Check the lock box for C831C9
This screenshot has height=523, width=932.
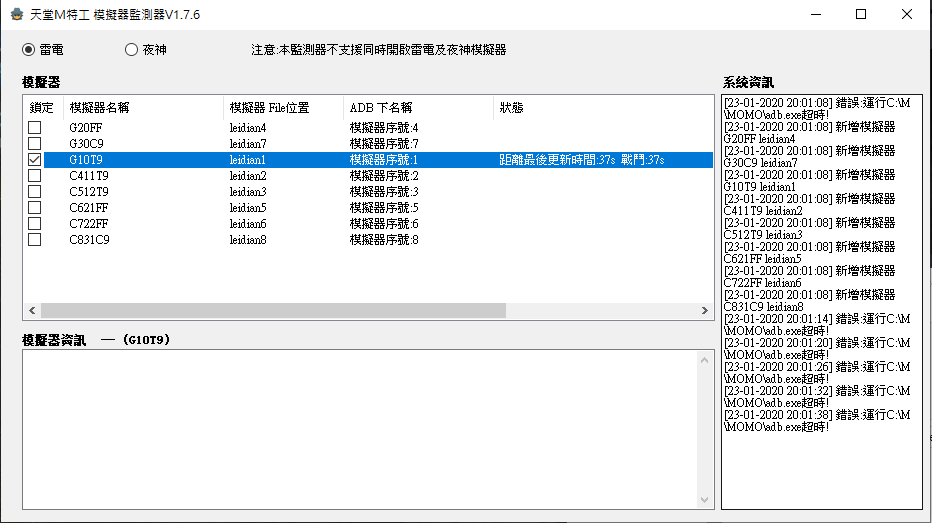(x=35, y=239)
